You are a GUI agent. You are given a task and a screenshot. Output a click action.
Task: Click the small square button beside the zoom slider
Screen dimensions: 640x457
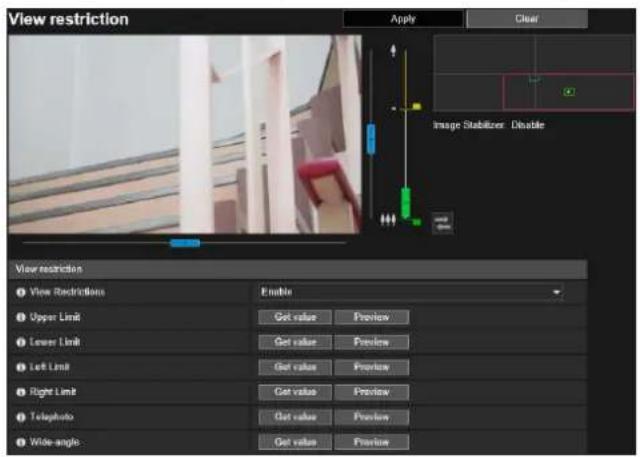442,223
